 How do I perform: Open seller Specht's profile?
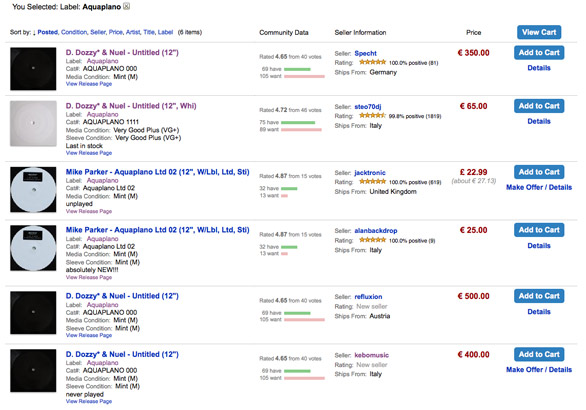(x=366, y=53)
